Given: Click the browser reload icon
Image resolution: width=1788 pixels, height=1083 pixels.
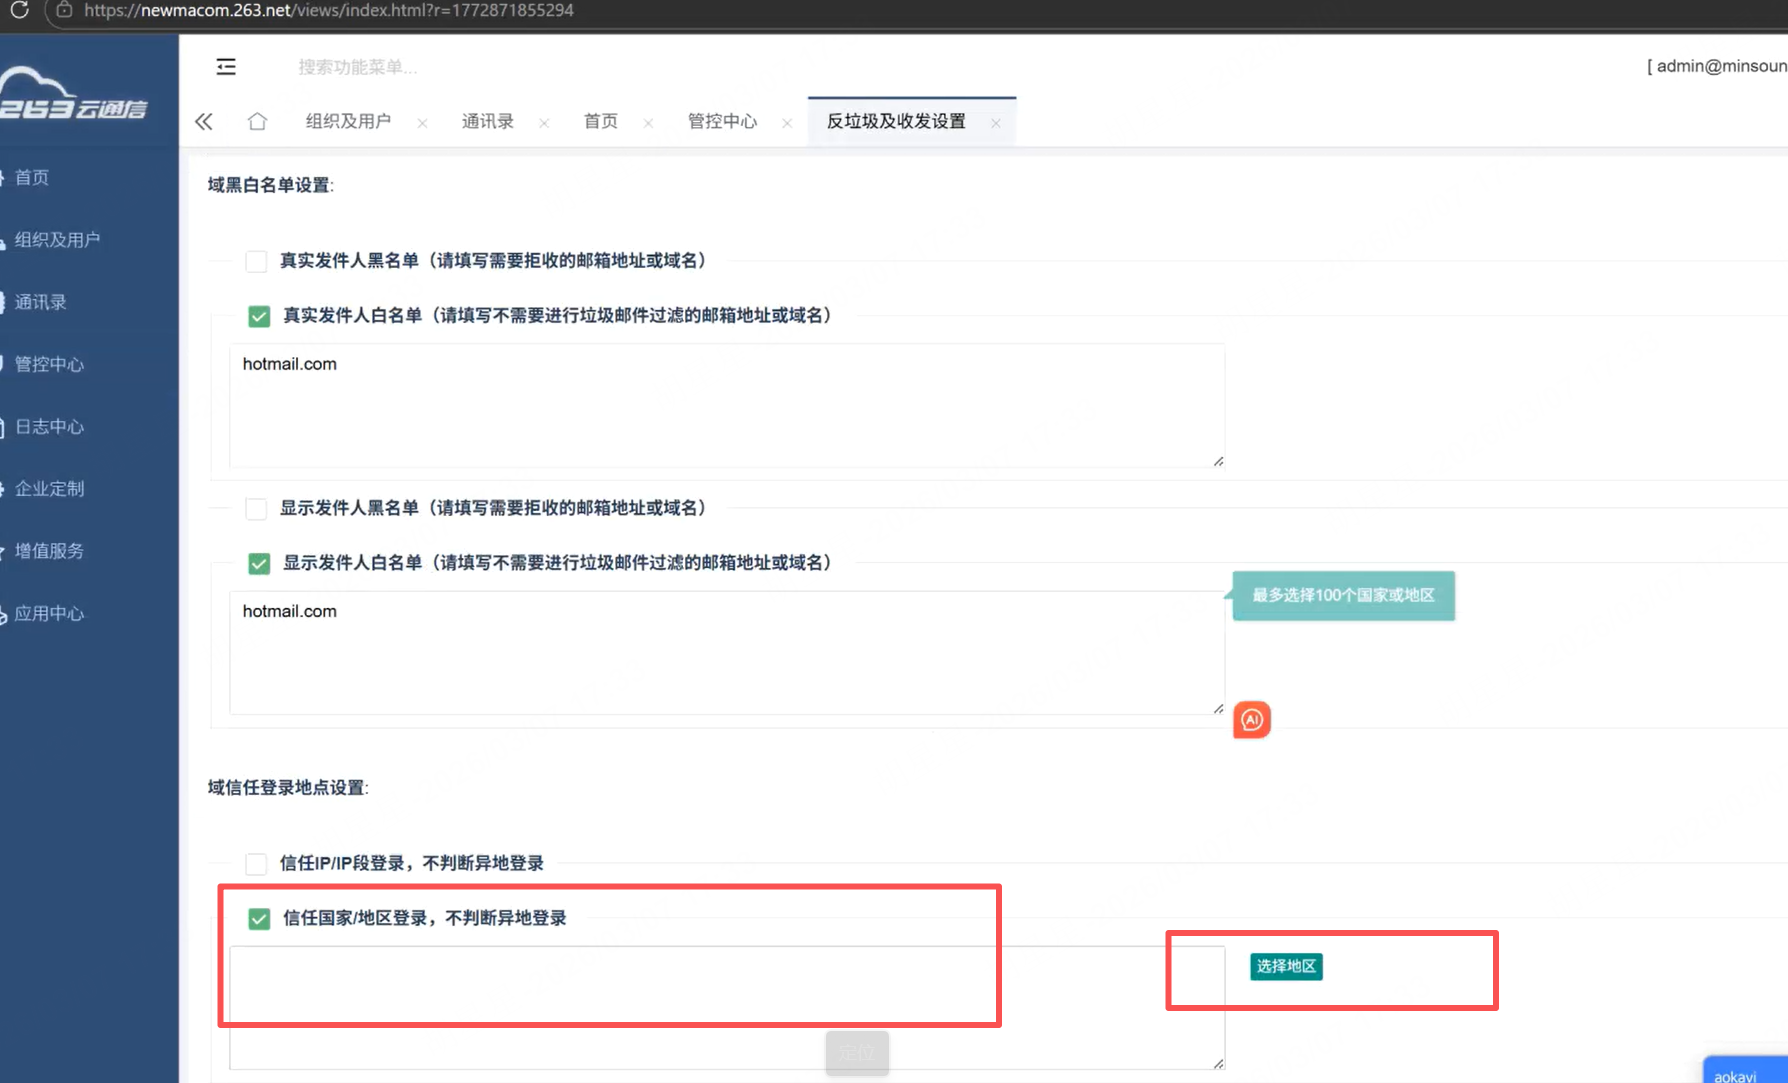Looking at the screenshot, I should tap(19, 10).
